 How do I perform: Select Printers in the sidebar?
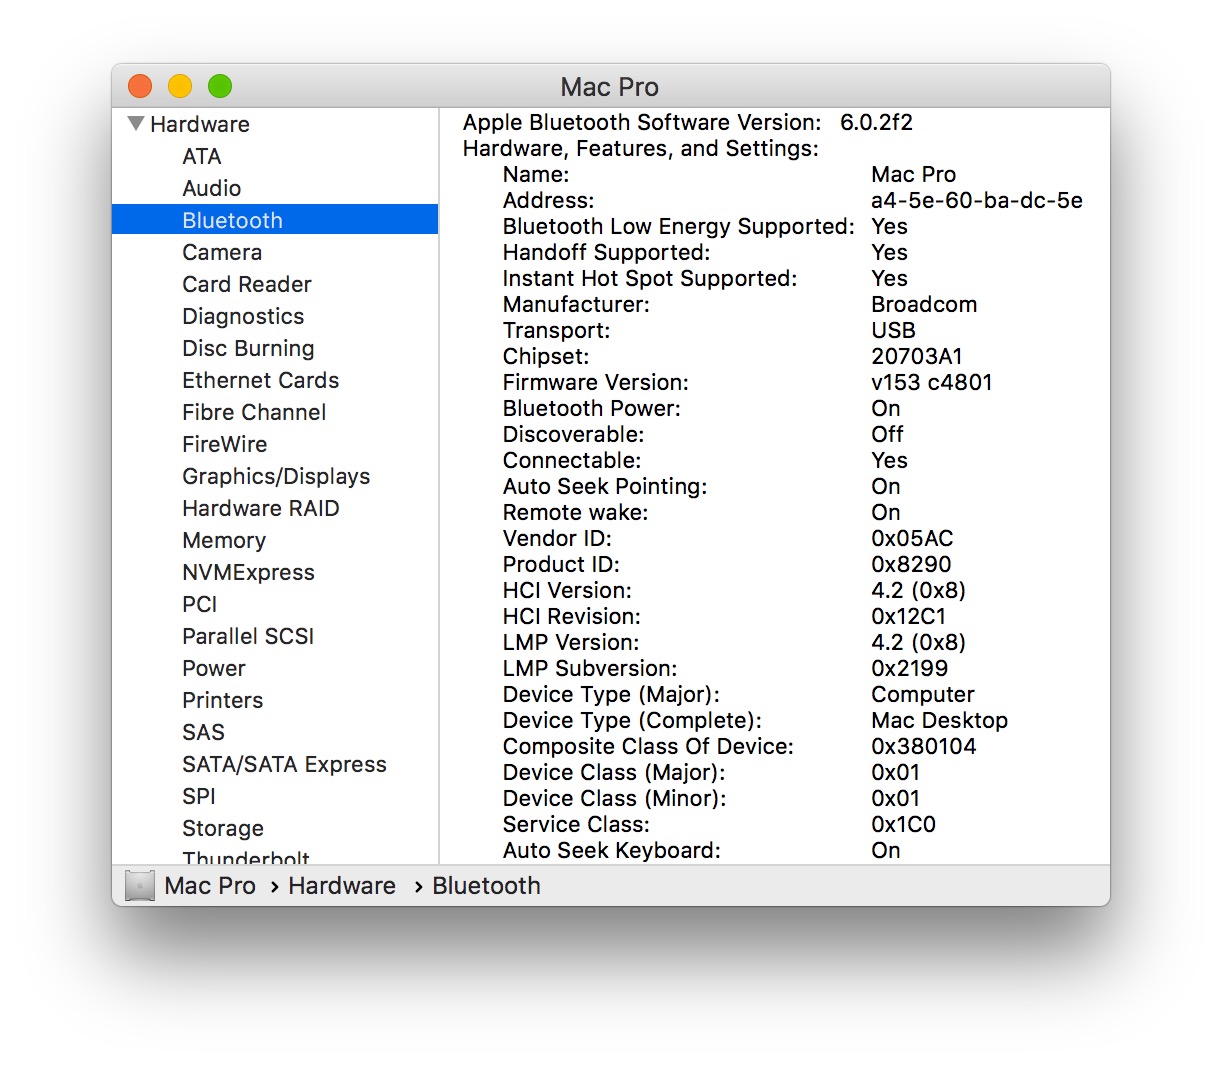[223, 700]
